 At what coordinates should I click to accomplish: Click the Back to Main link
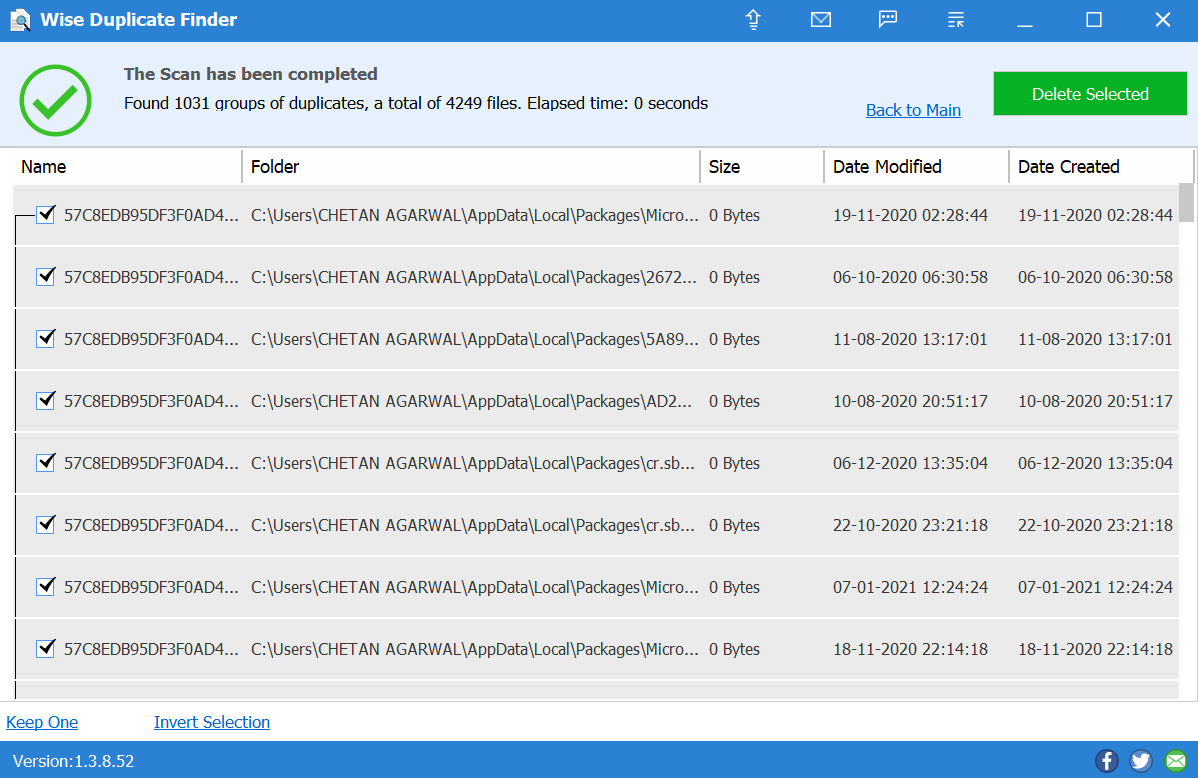pos(912,110)
